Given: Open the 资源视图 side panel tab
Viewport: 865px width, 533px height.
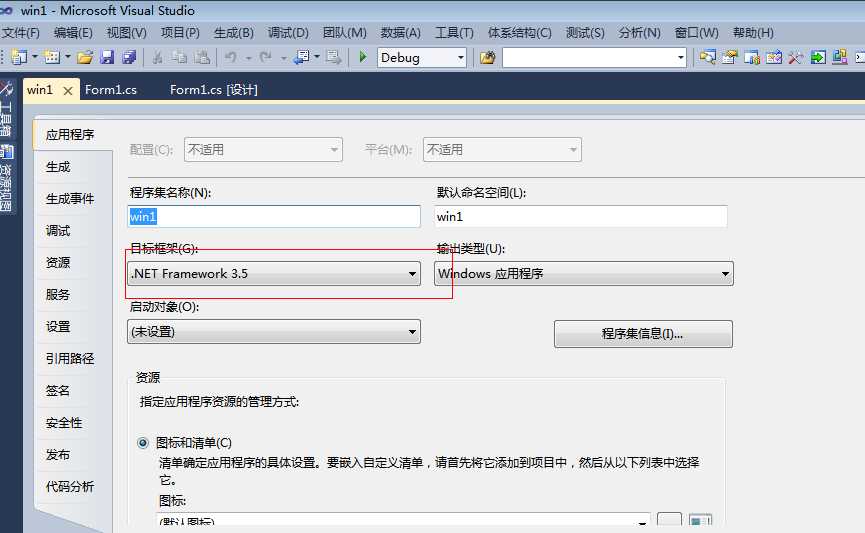Looking at the screenshot, I should point(6,178).
